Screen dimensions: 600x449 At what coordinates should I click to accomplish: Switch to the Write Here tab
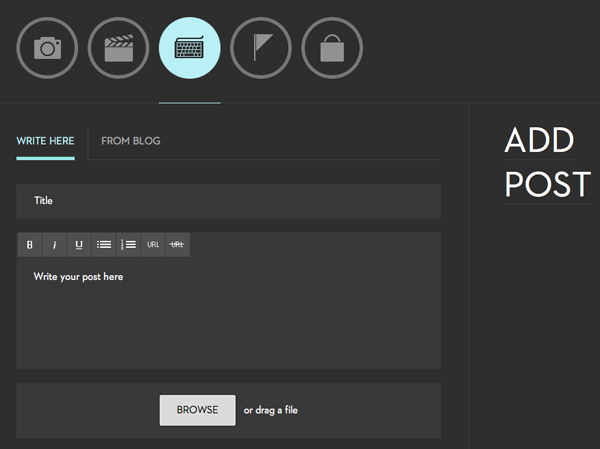click(45, 141)
